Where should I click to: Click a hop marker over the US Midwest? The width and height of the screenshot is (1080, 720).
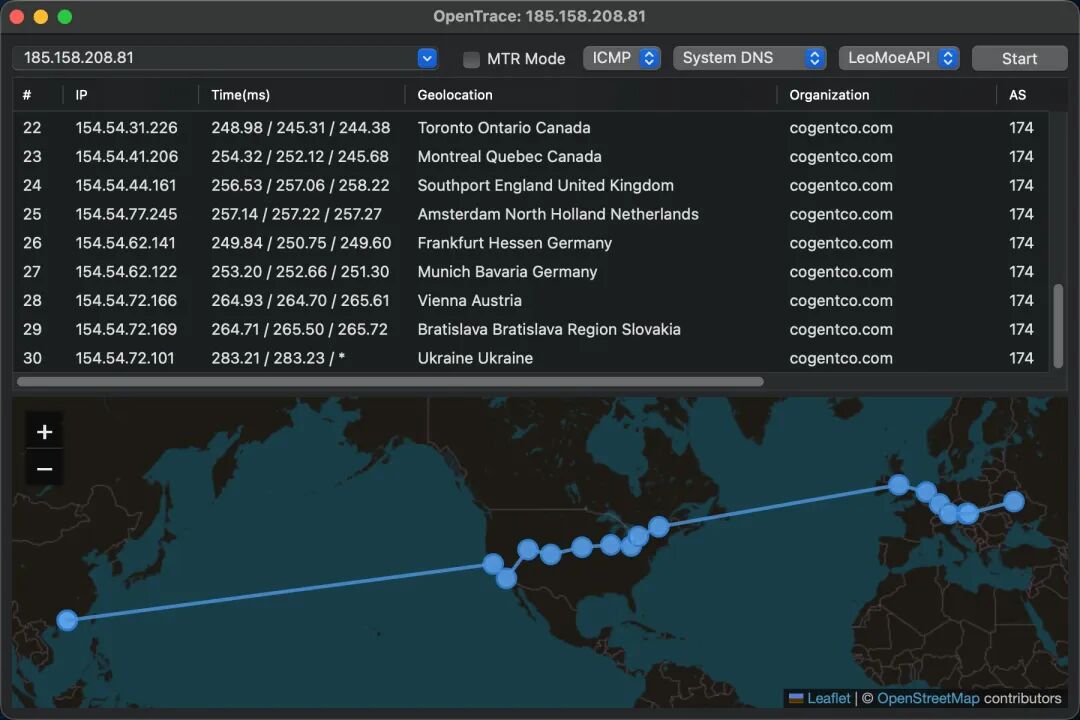pos(581,547)
